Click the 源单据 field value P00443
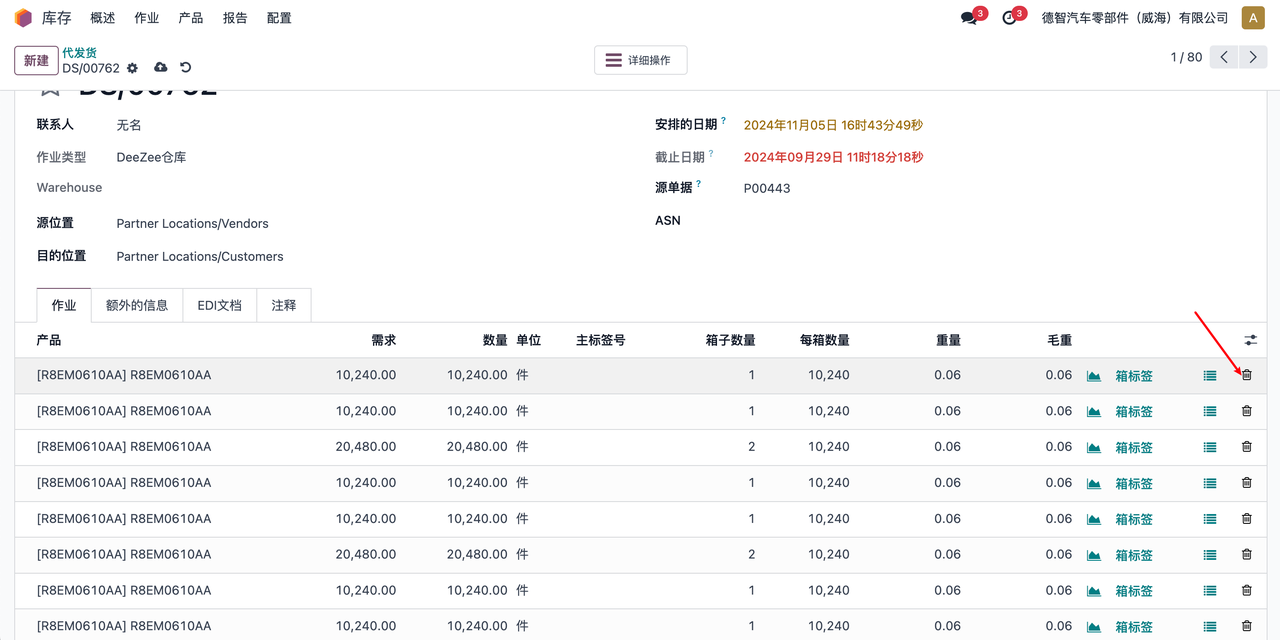Screen dimensions: 1280x640 pos(767,188)
